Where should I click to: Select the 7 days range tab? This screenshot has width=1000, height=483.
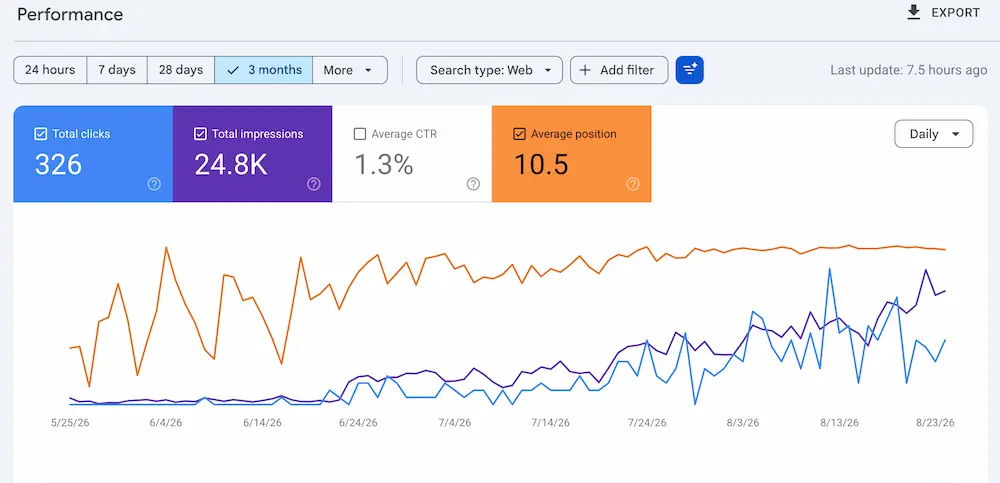click(117, 70)
